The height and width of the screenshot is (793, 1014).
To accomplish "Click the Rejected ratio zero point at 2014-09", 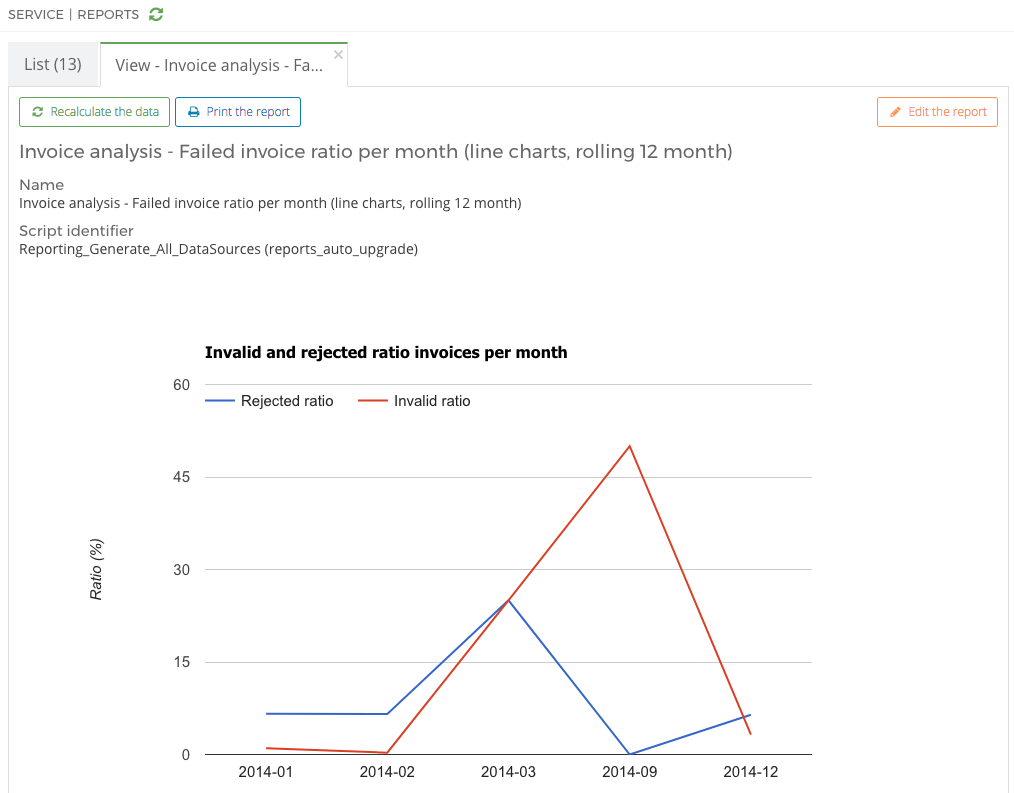I will (x=629, y=754).
